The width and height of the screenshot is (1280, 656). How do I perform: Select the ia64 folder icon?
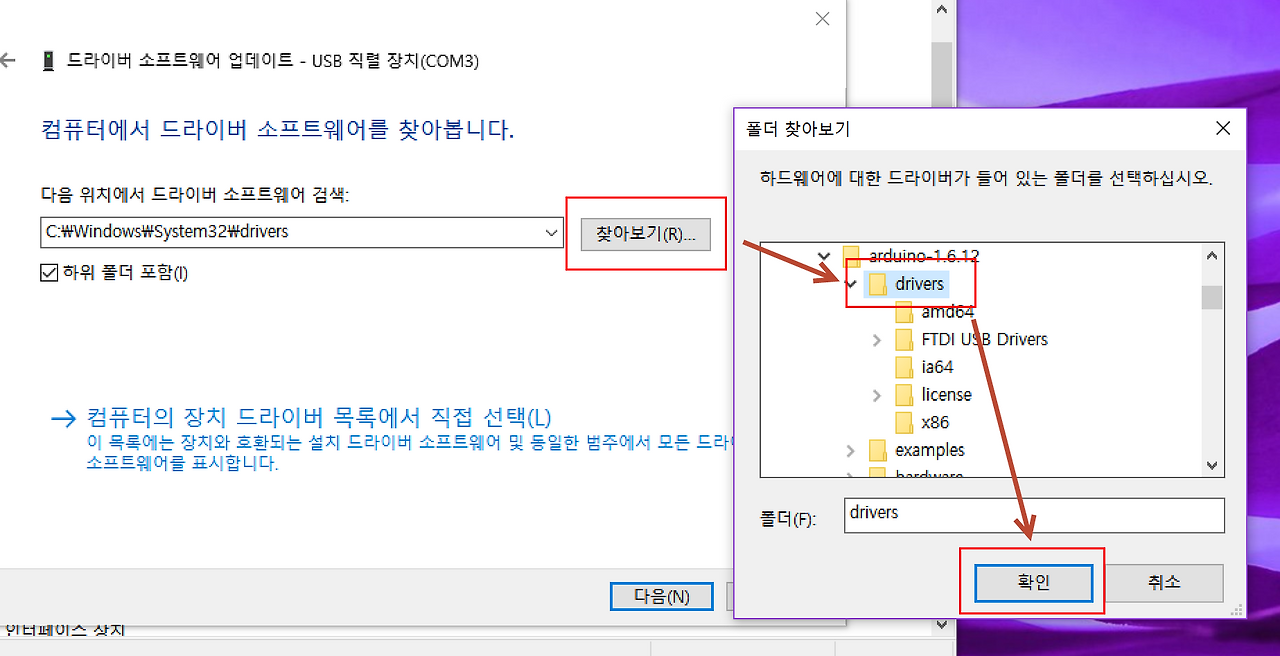pos(904,367)
